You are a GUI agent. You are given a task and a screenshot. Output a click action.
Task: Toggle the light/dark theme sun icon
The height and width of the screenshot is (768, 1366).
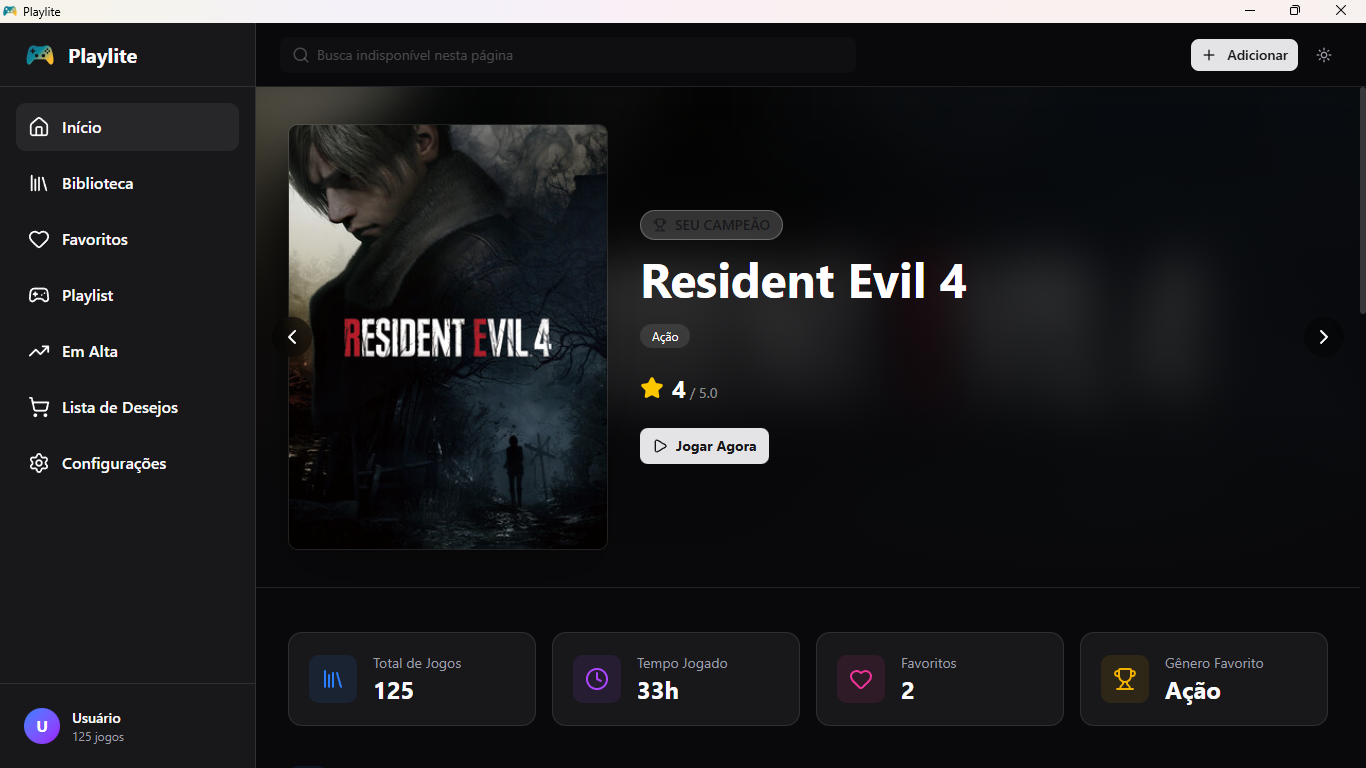click(1324, 55)
